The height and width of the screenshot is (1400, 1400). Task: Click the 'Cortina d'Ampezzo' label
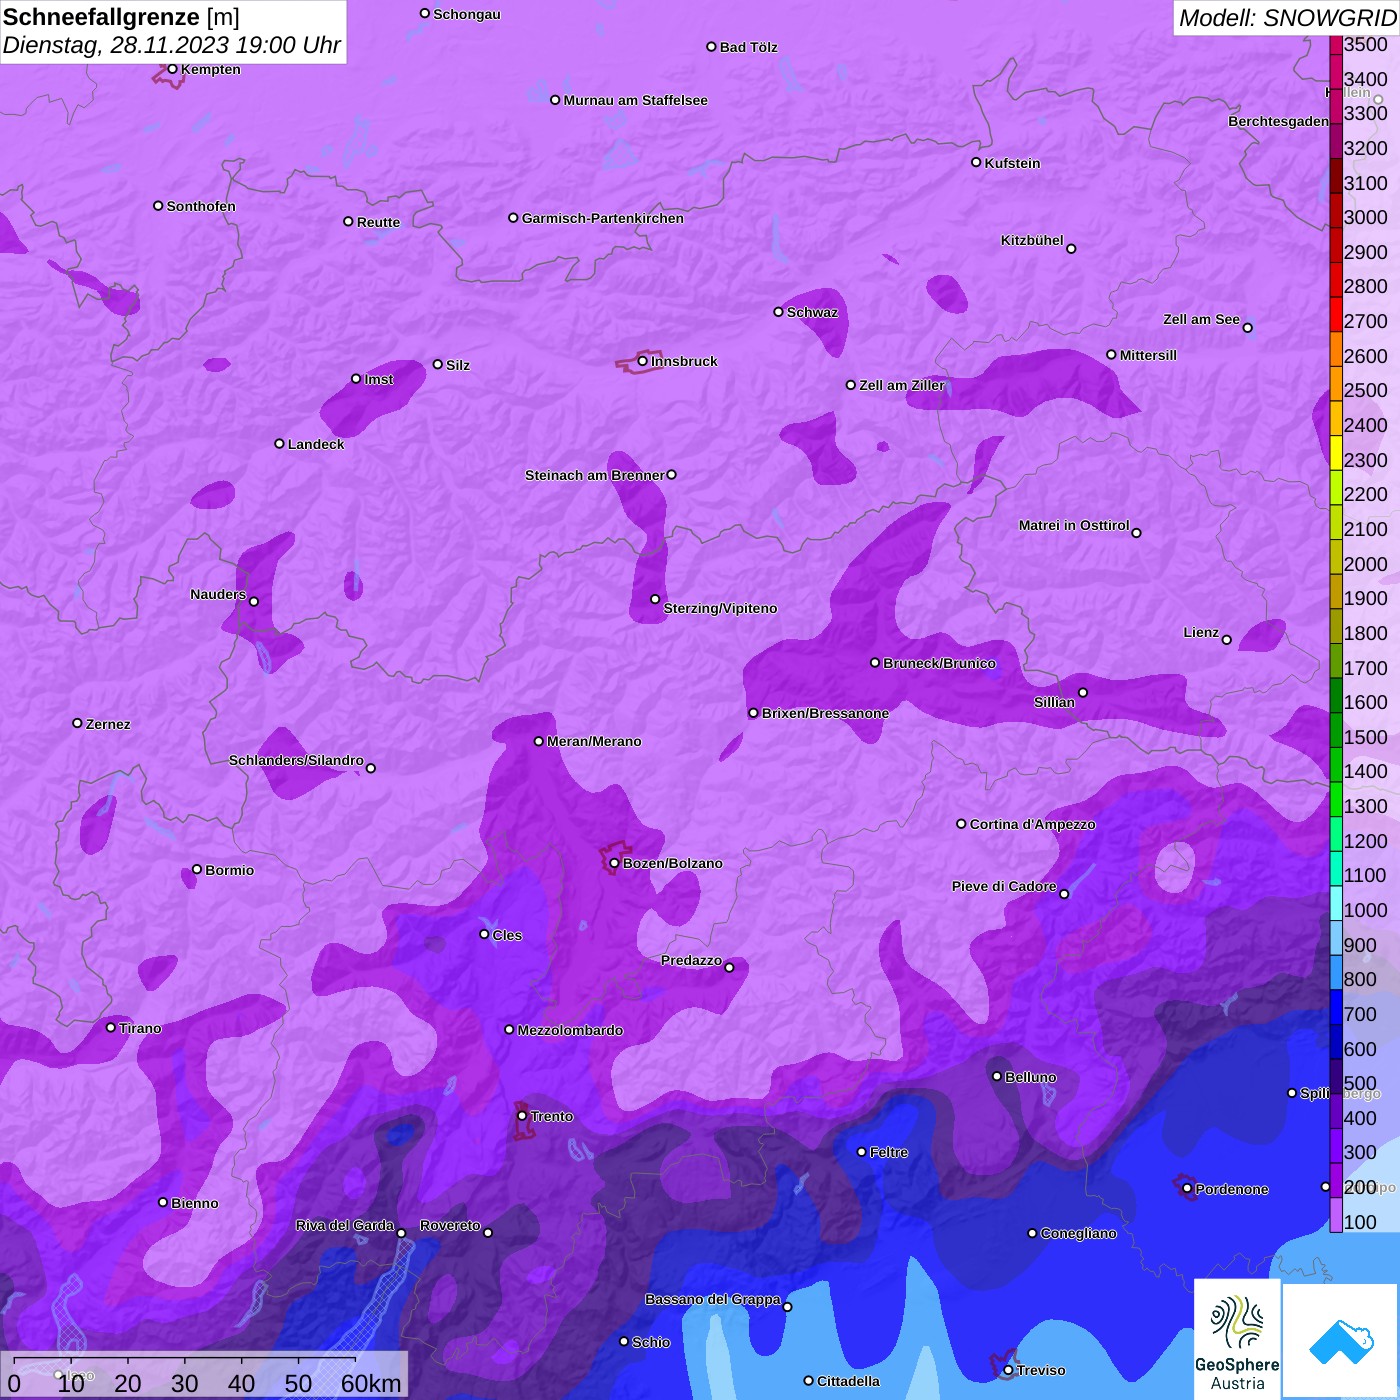click(x=1033, y=824)
